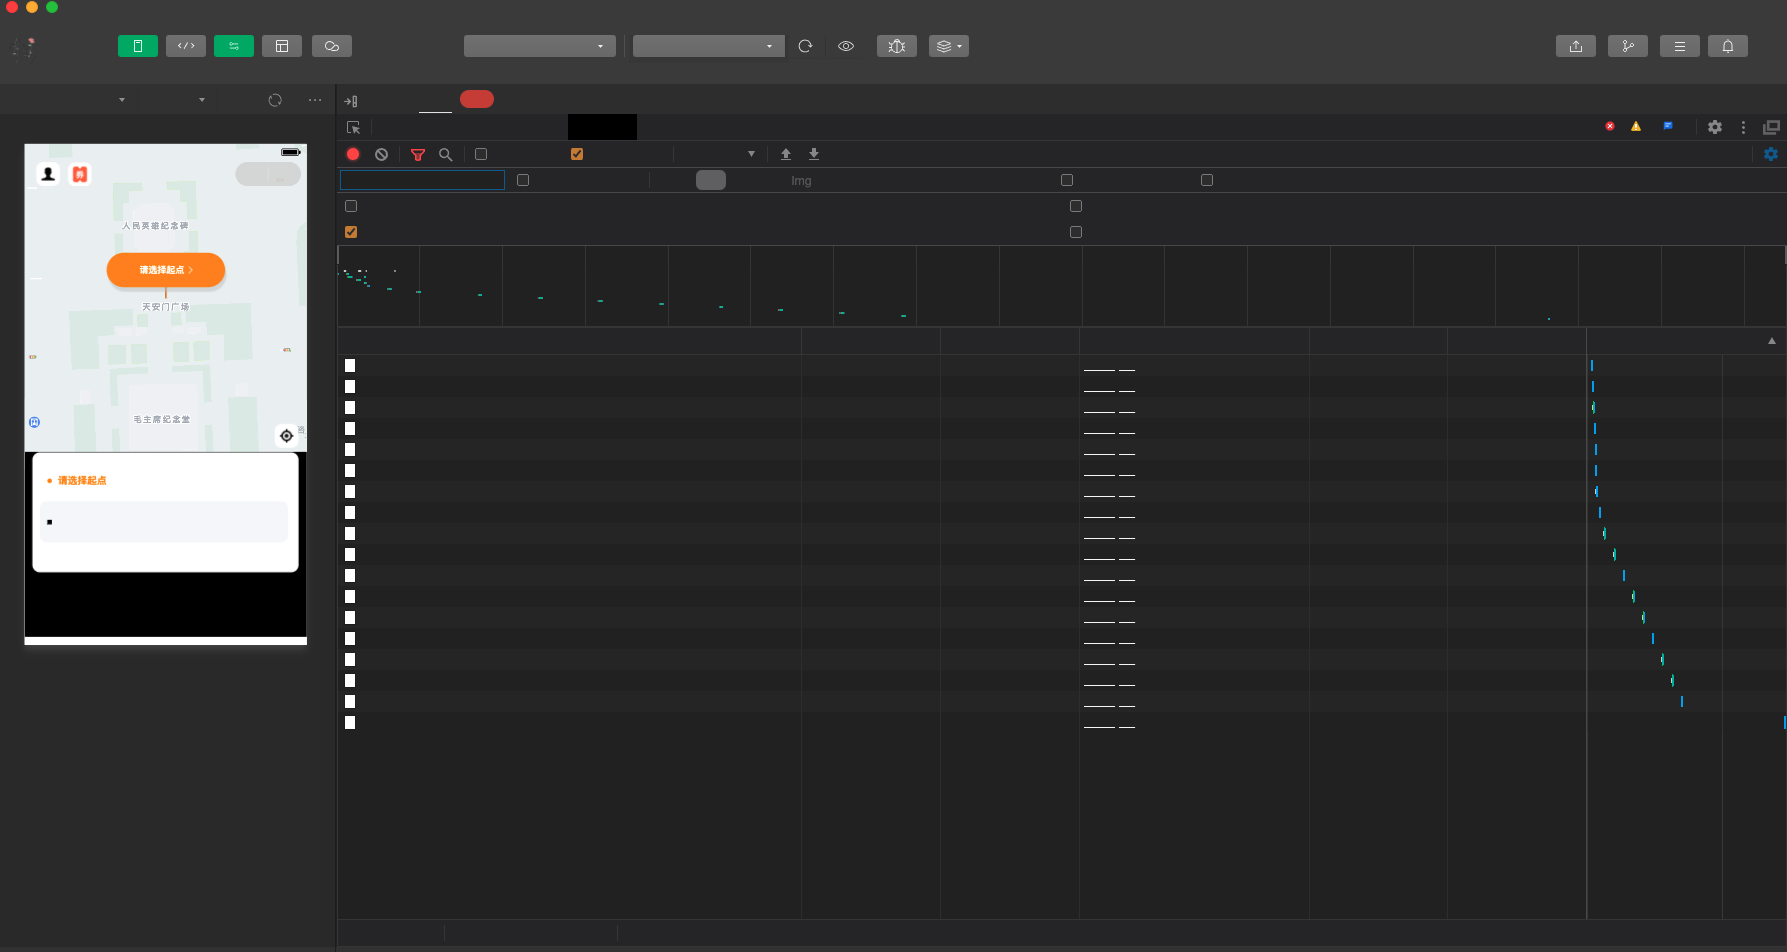Click the red error count indicator

click(x=1610, y=126)
